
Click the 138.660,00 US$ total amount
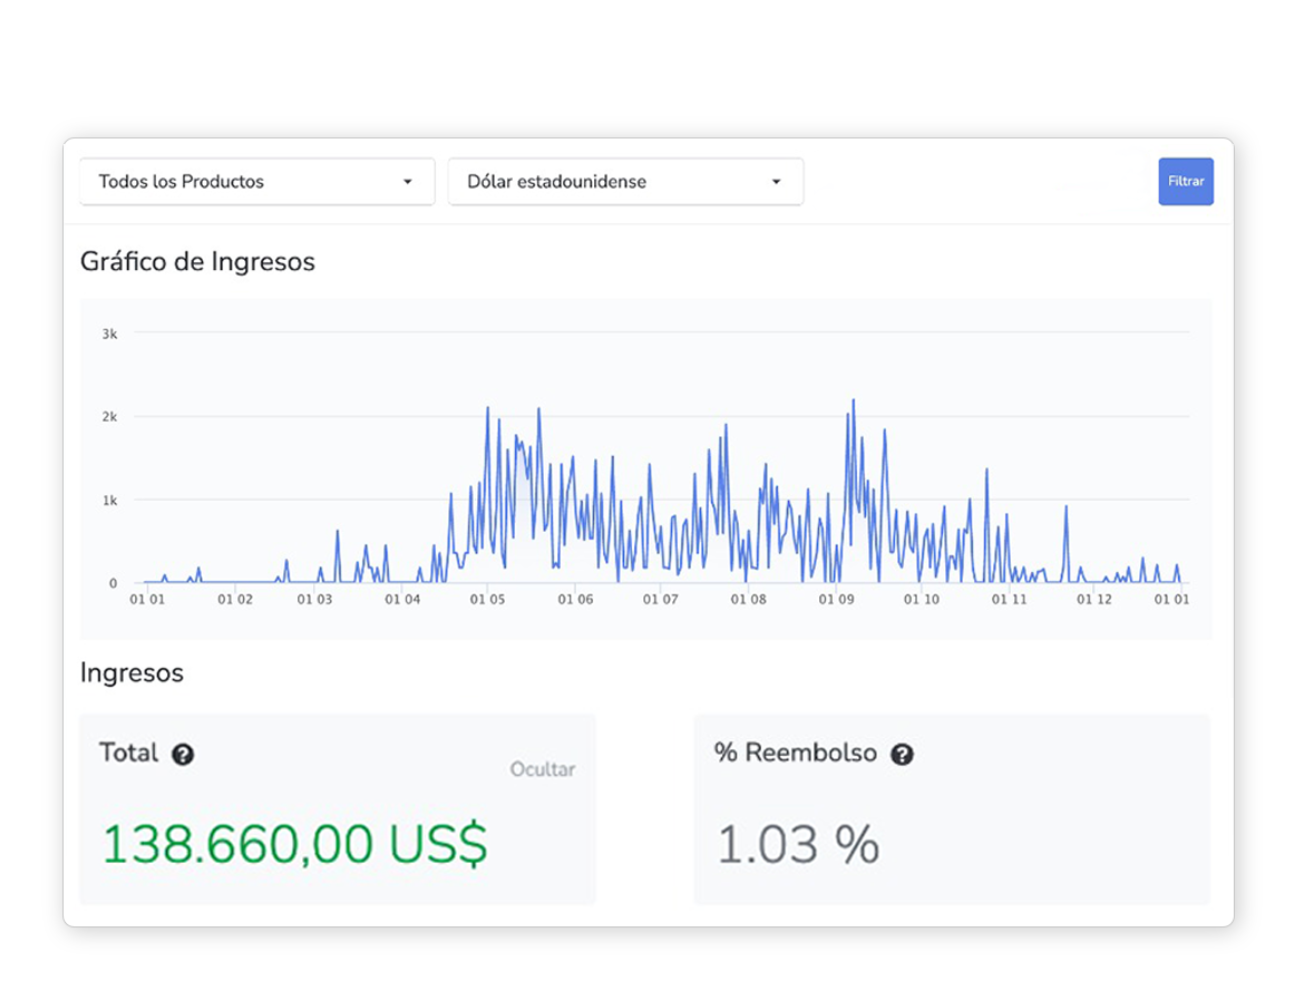(x=295, y=843)
